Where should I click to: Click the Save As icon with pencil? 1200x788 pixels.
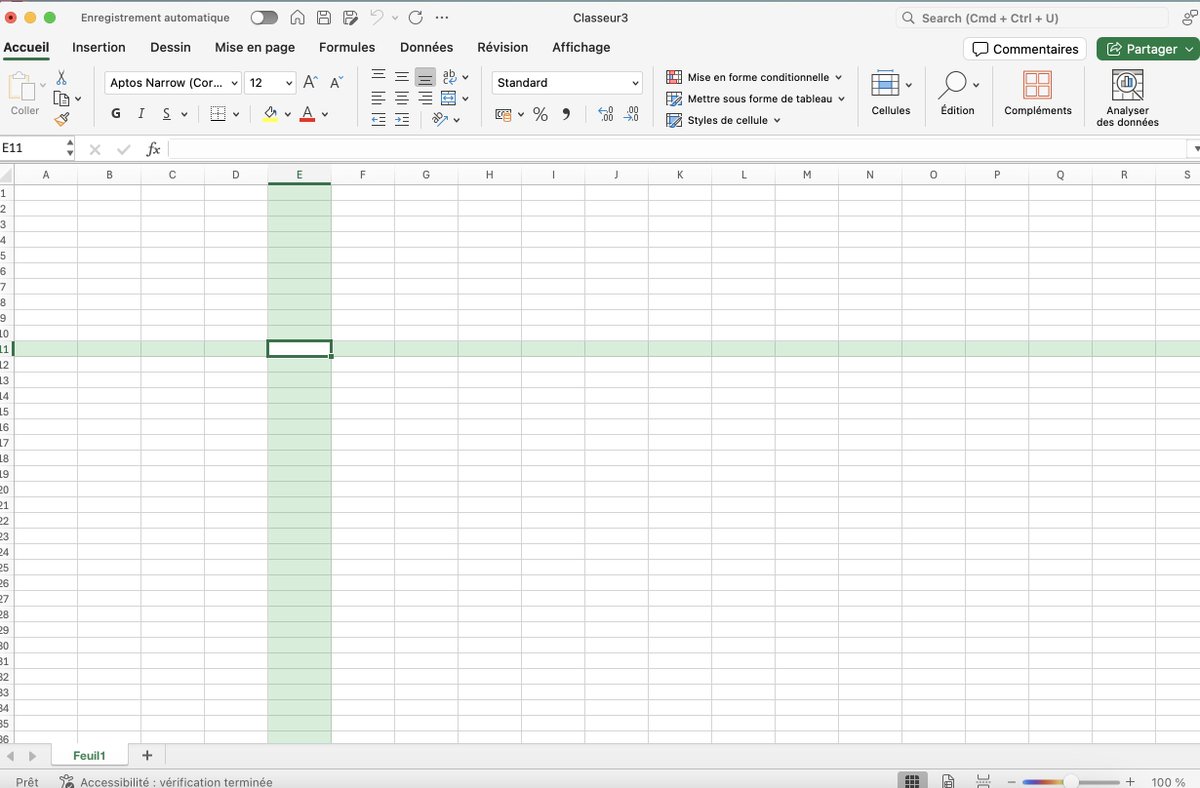[x=350, y=18]
